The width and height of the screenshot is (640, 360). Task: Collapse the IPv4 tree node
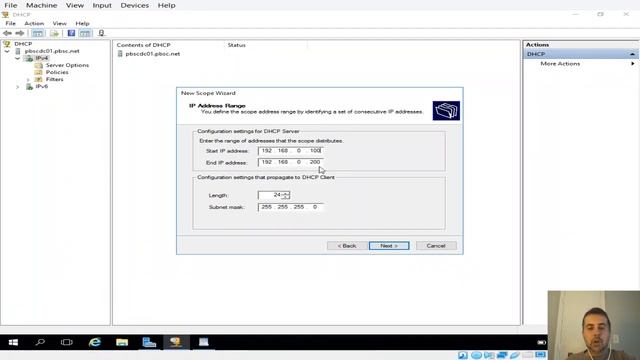pyautogui.click(x=18, y=58)
